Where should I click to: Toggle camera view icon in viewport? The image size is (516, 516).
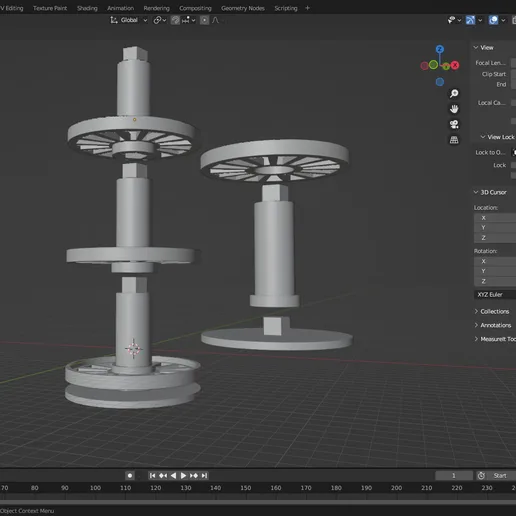454,124
